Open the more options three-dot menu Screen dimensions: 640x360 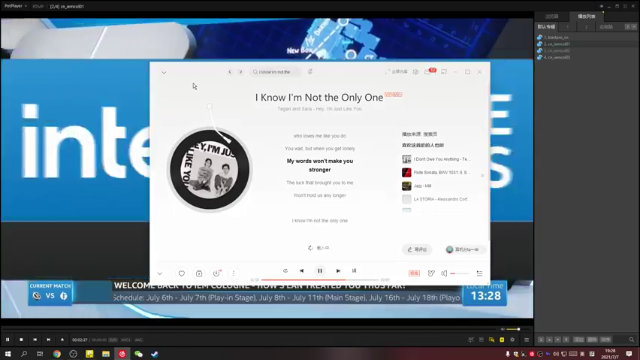[233, 273]
